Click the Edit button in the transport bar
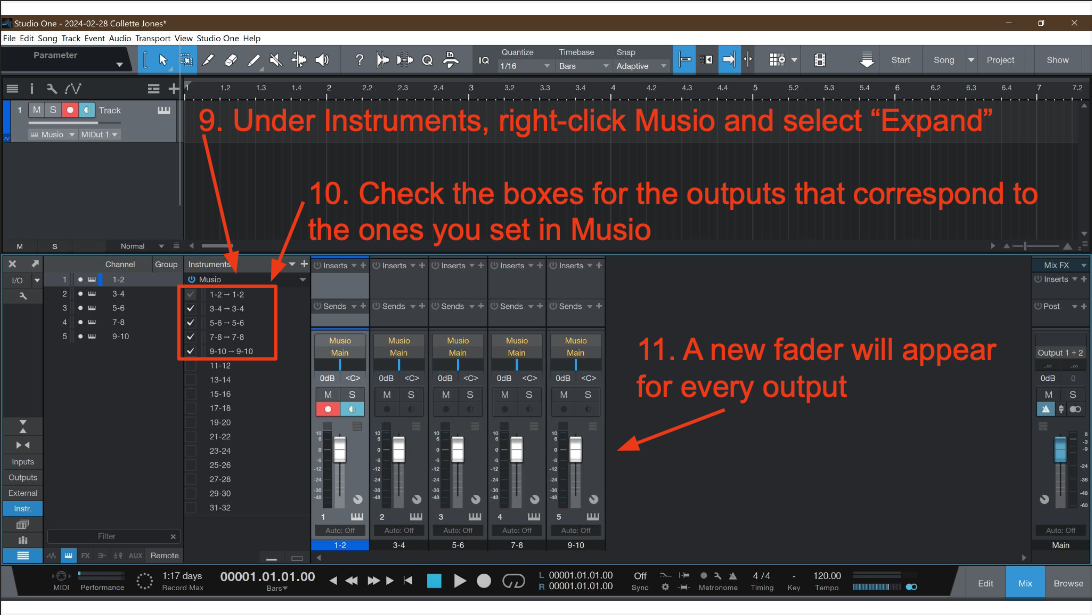 985,583
